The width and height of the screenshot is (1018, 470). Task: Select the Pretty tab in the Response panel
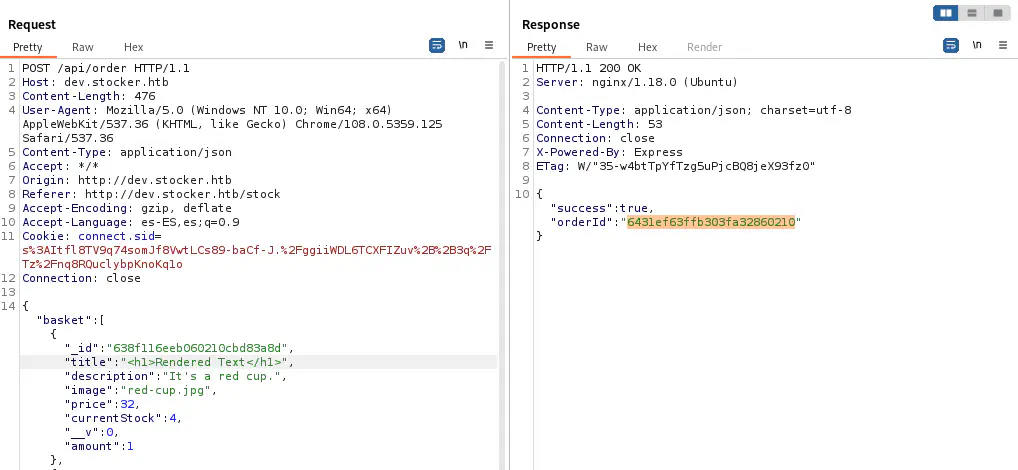[x=542, y=47]
